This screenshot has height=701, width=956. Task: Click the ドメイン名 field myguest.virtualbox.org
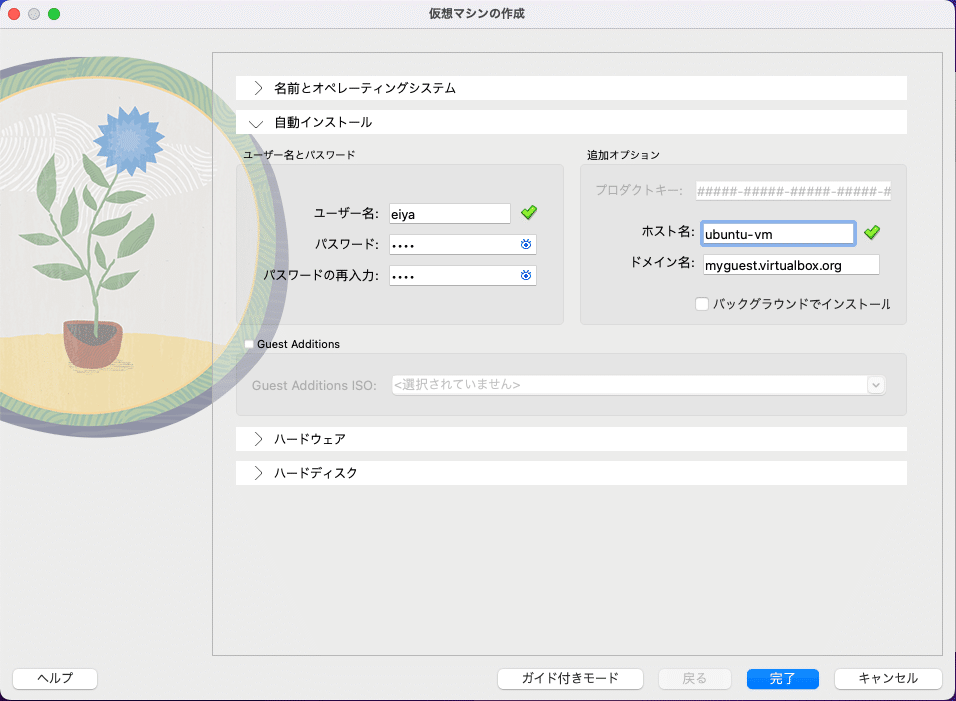point(791,265)
